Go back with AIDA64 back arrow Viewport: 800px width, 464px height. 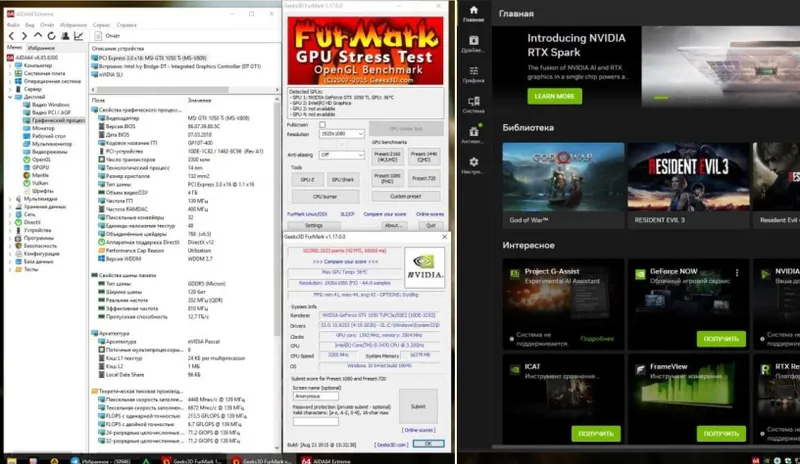pos(11,36)
